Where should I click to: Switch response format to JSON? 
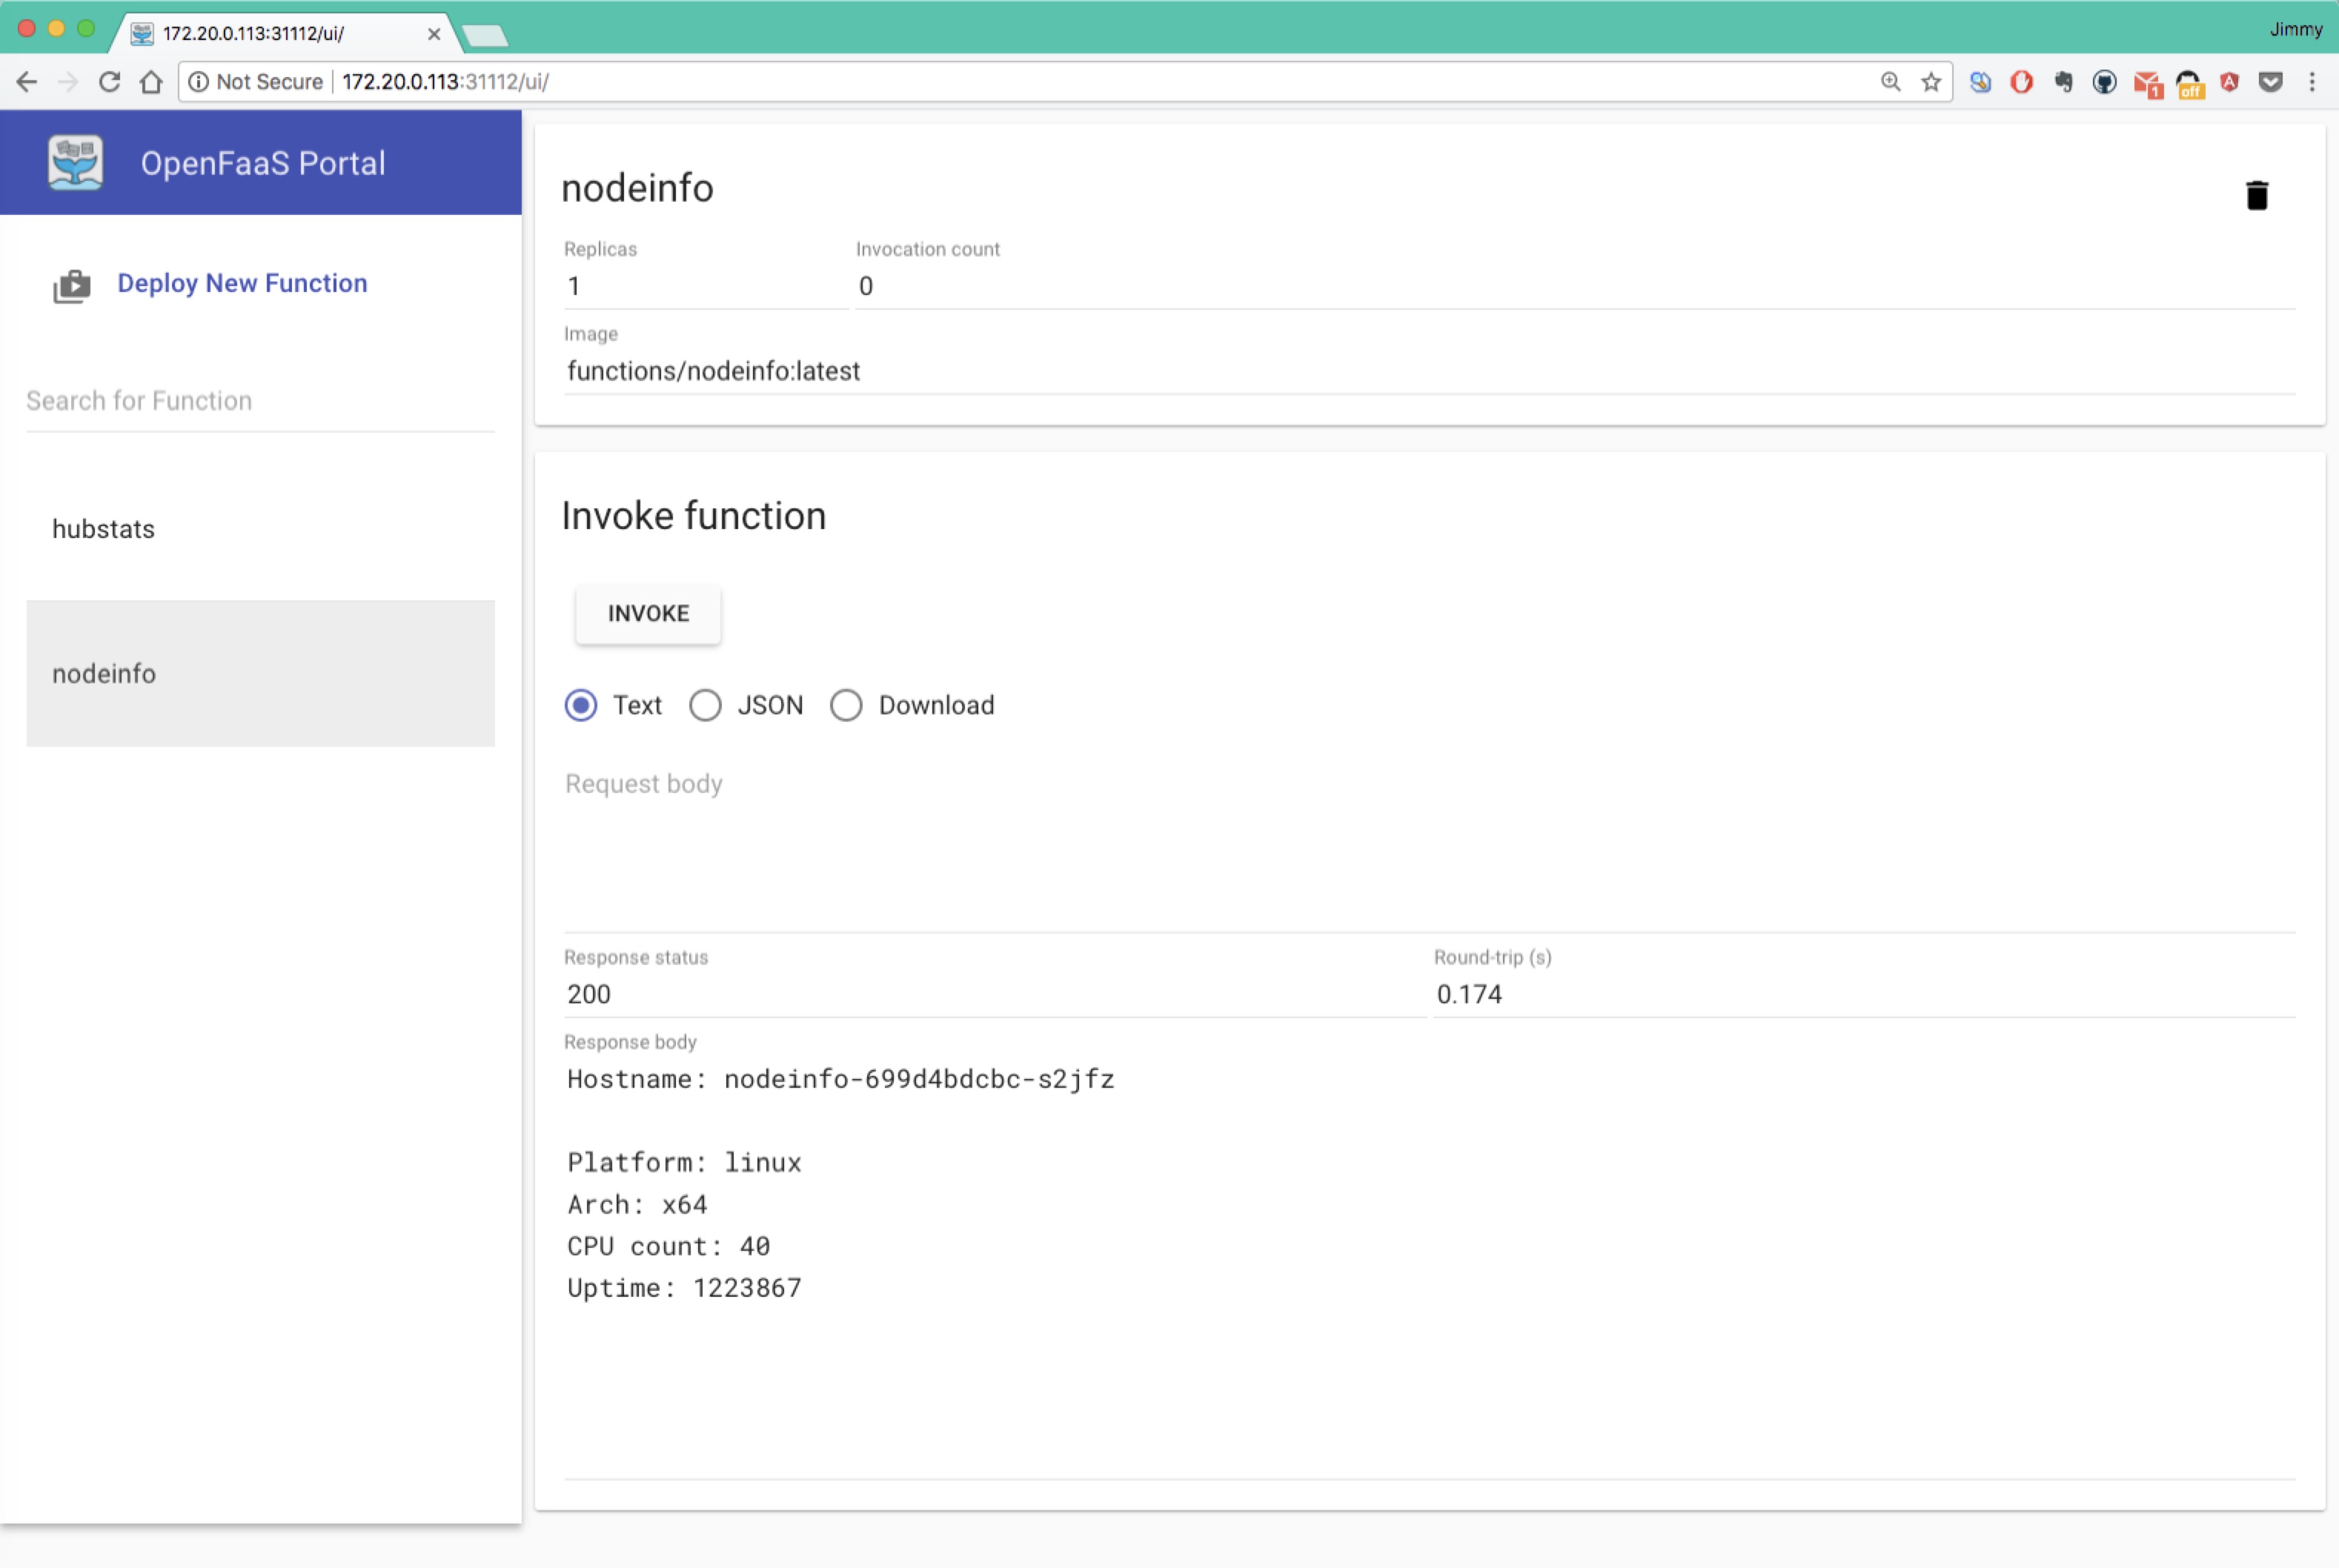coord(705,705)
